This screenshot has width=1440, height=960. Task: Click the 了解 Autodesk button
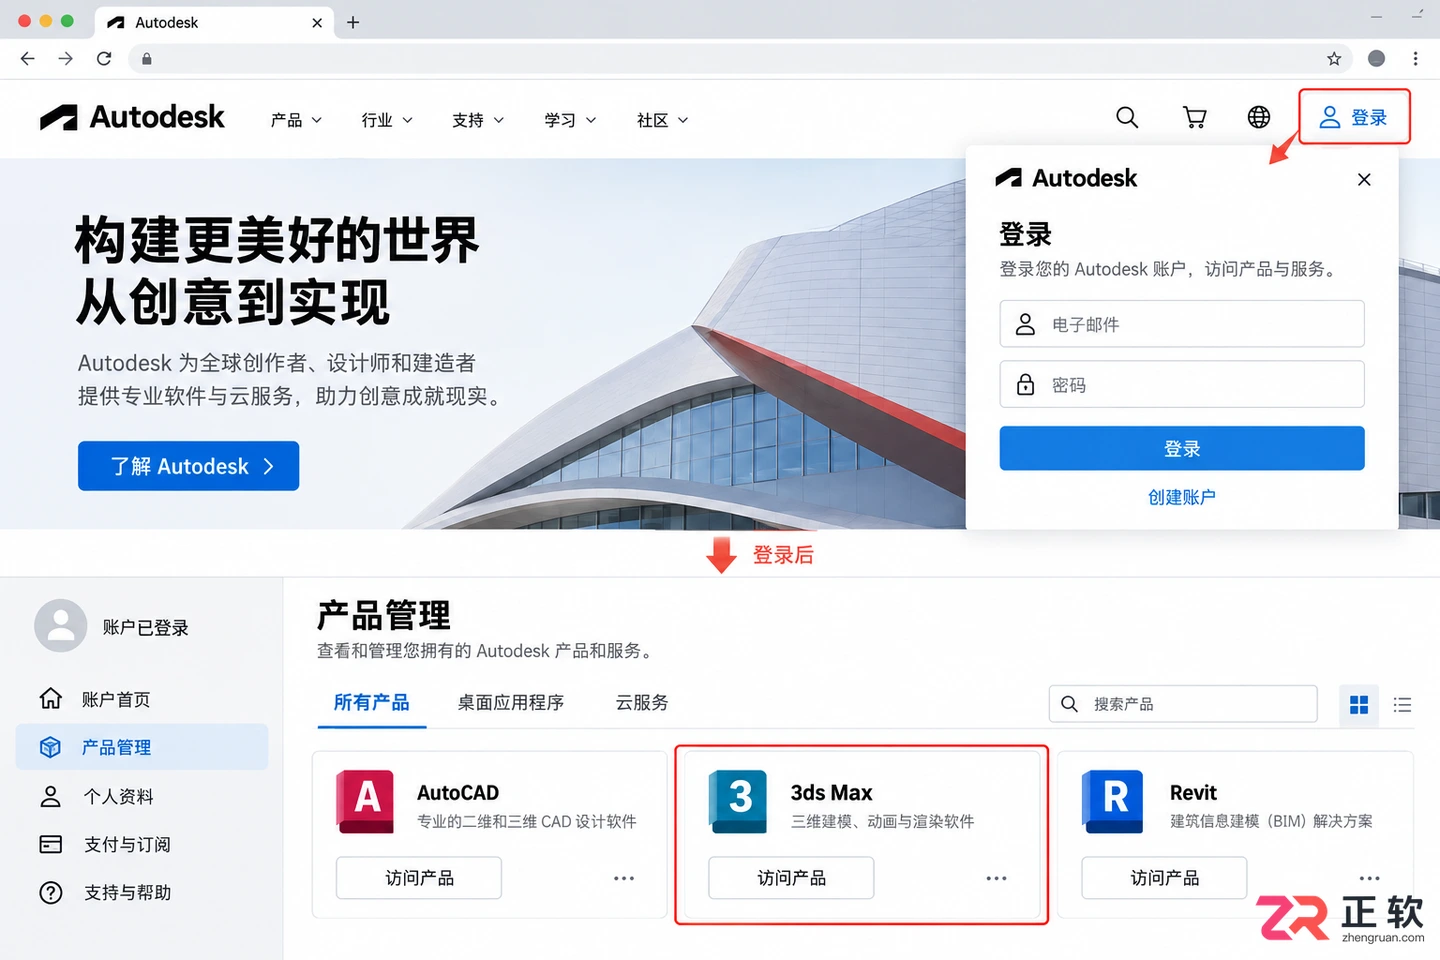coord(189,466)
